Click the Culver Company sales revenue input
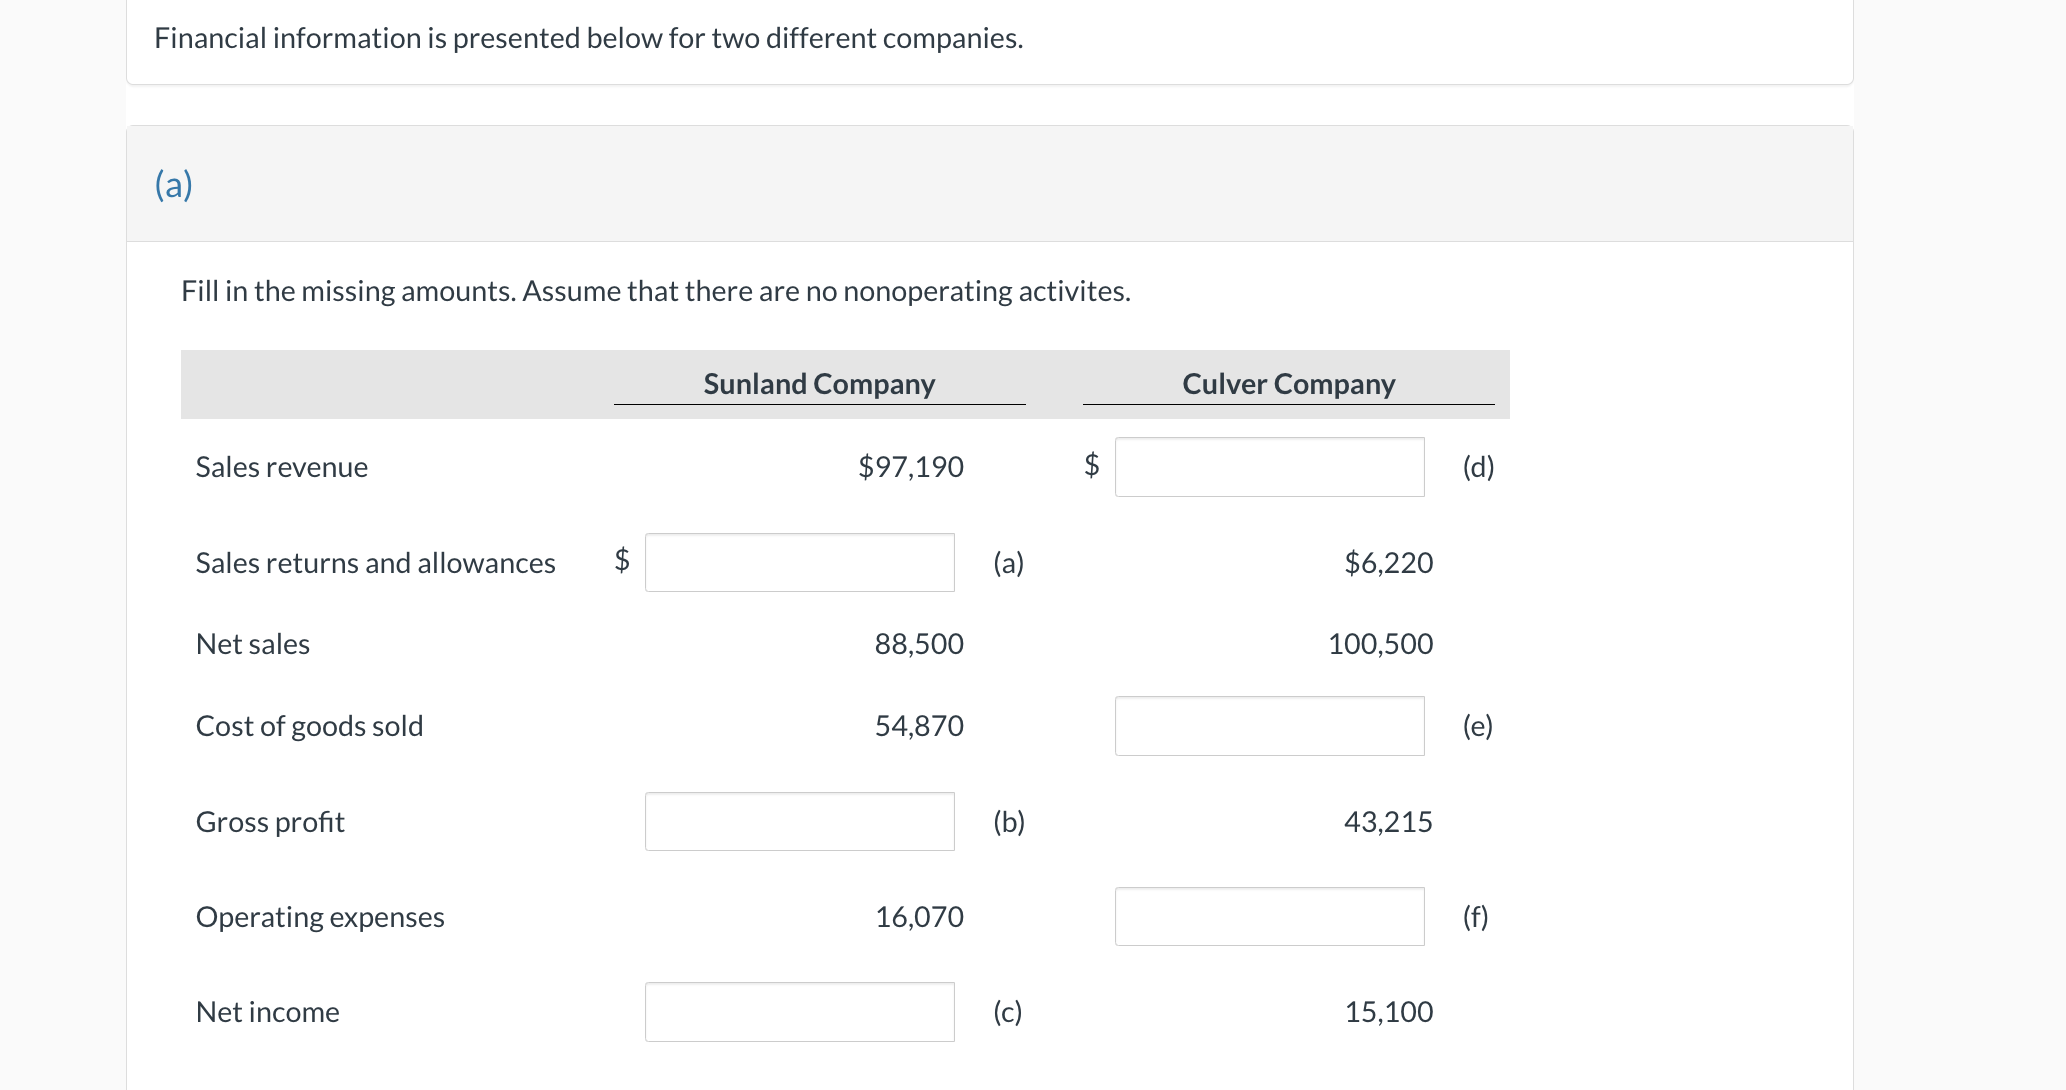 coord(1269,467)
